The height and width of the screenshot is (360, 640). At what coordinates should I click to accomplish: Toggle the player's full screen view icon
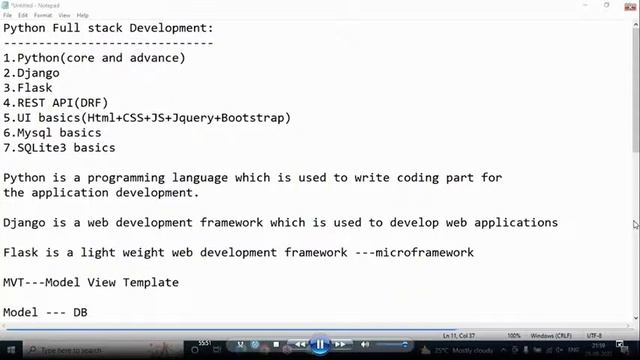(x=620, y=344)
